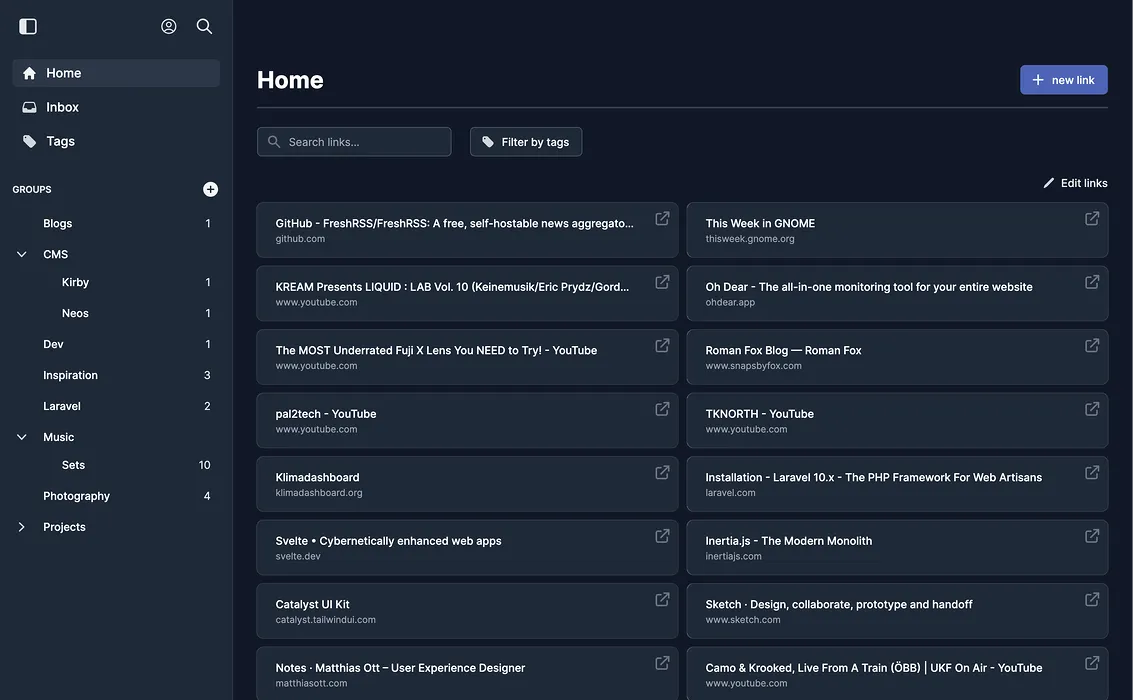
Task: Open the Catalyst UI Kit card
Action: coord(468,612)
